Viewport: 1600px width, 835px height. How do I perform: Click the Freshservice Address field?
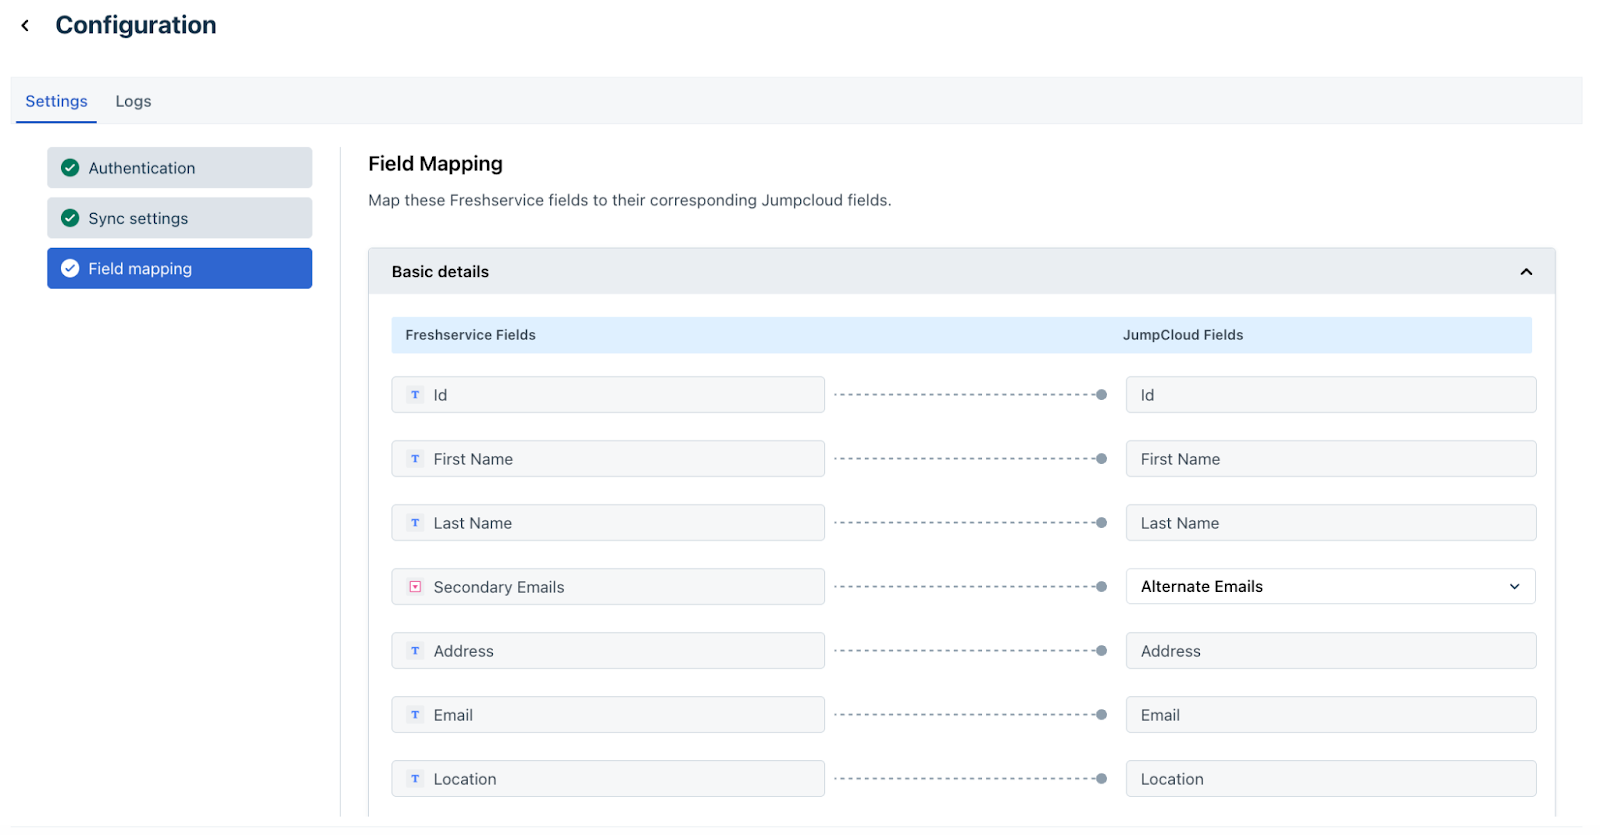[x=608, y=651]
